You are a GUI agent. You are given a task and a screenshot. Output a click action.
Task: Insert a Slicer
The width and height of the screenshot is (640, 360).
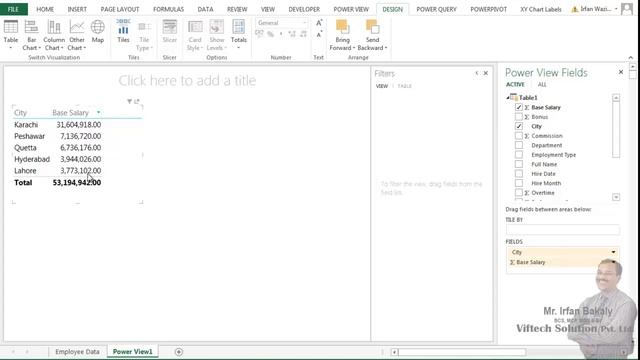[x=169, y=32]
